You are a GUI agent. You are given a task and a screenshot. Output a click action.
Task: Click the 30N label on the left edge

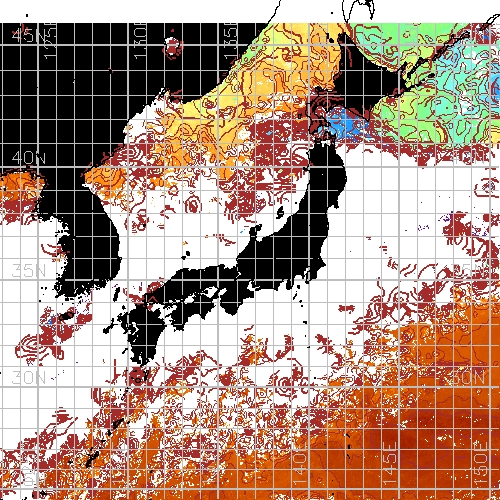click(x=29, y=378)
